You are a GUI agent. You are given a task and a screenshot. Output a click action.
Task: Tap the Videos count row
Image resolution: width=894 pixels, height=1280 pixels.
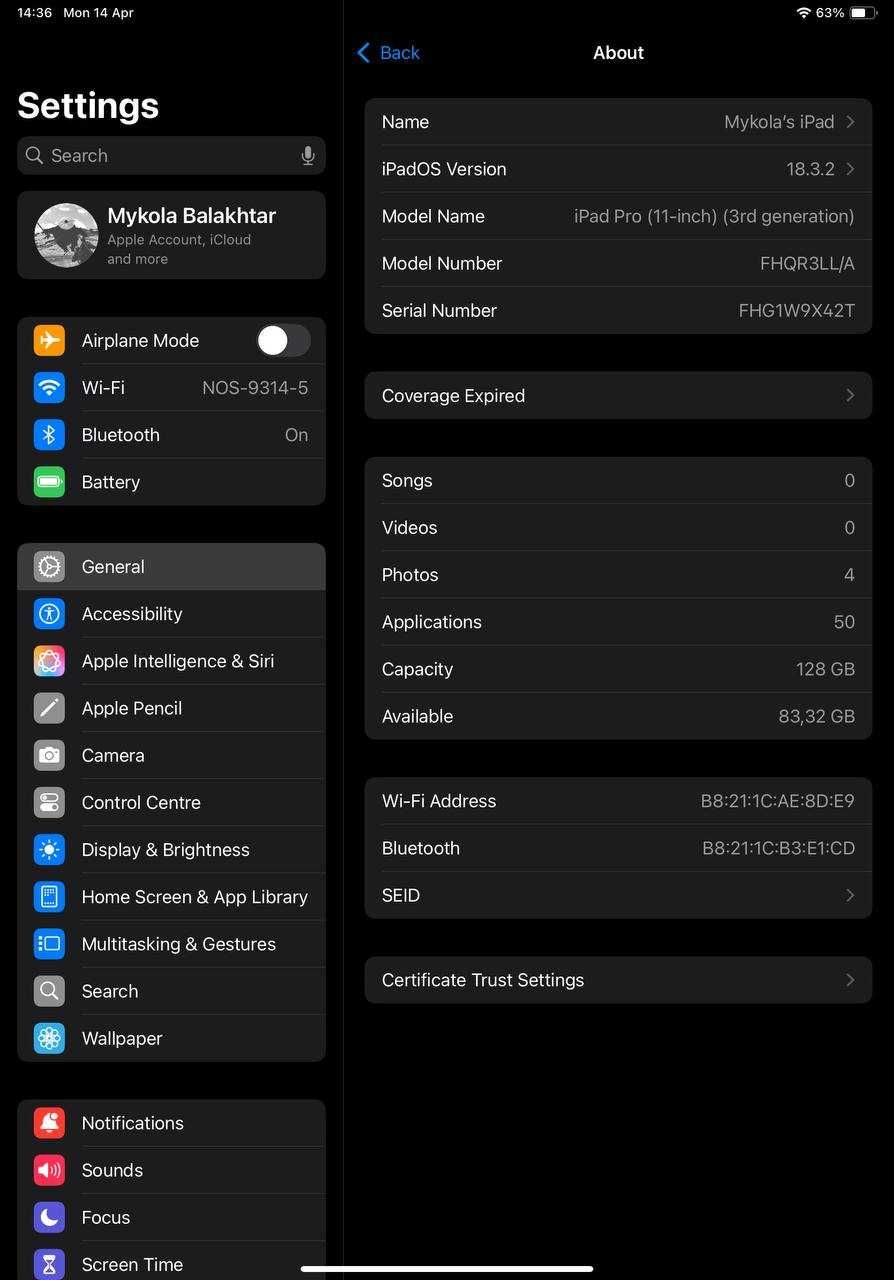(618, 528)
